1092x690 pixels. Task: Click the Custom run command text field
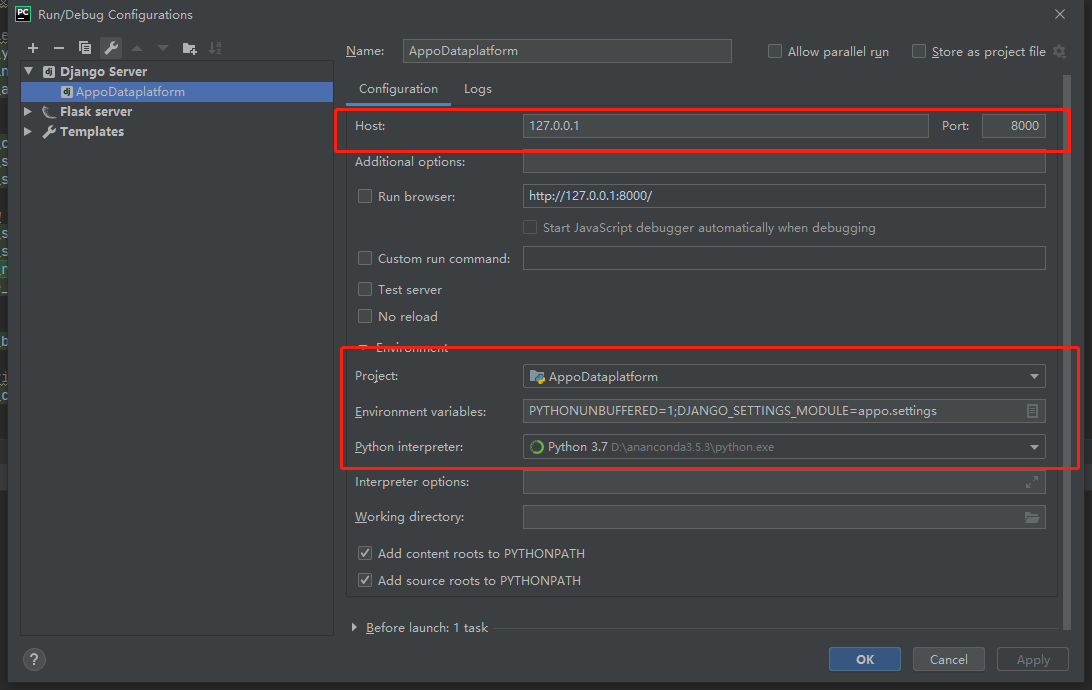pos(784,258)
